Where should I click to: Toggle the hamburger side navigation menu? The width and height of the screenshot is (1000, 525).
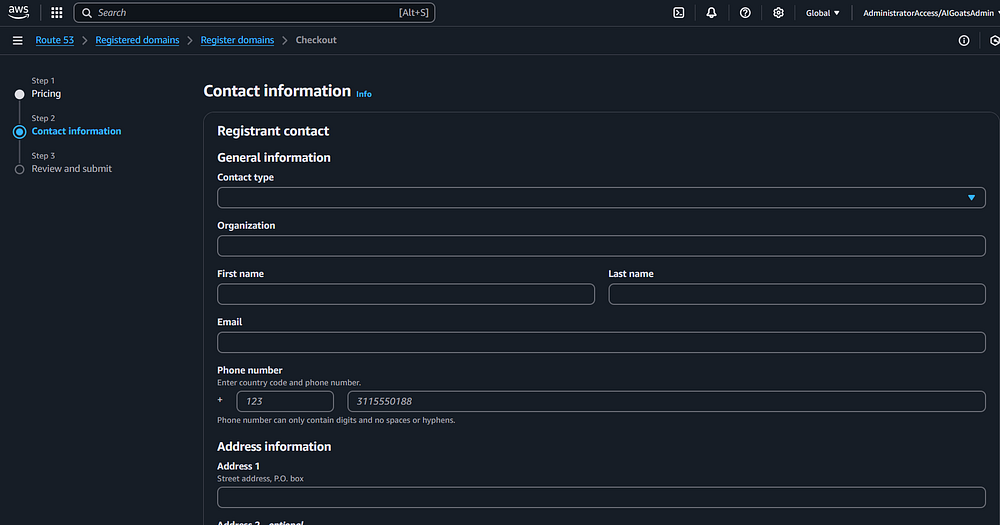pos(17,40)
